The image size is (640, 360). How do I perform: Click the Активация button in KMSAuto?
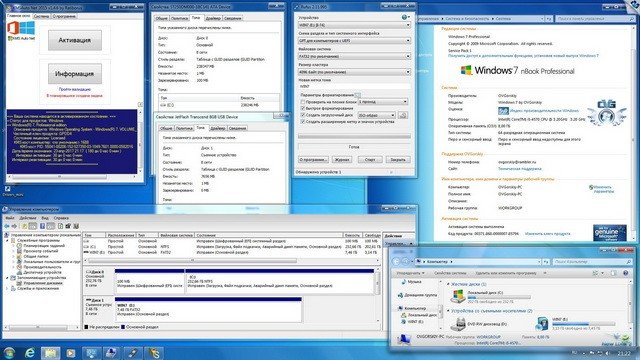pos(75,40)
